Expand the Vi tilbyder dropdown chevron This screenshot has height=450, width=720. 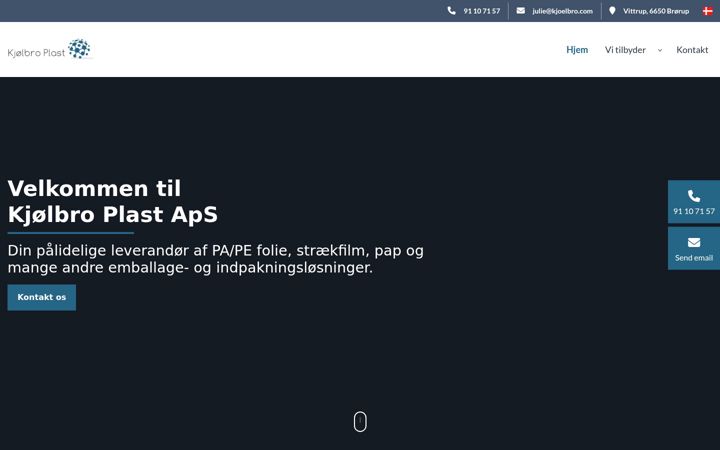(x=660, y=50)
